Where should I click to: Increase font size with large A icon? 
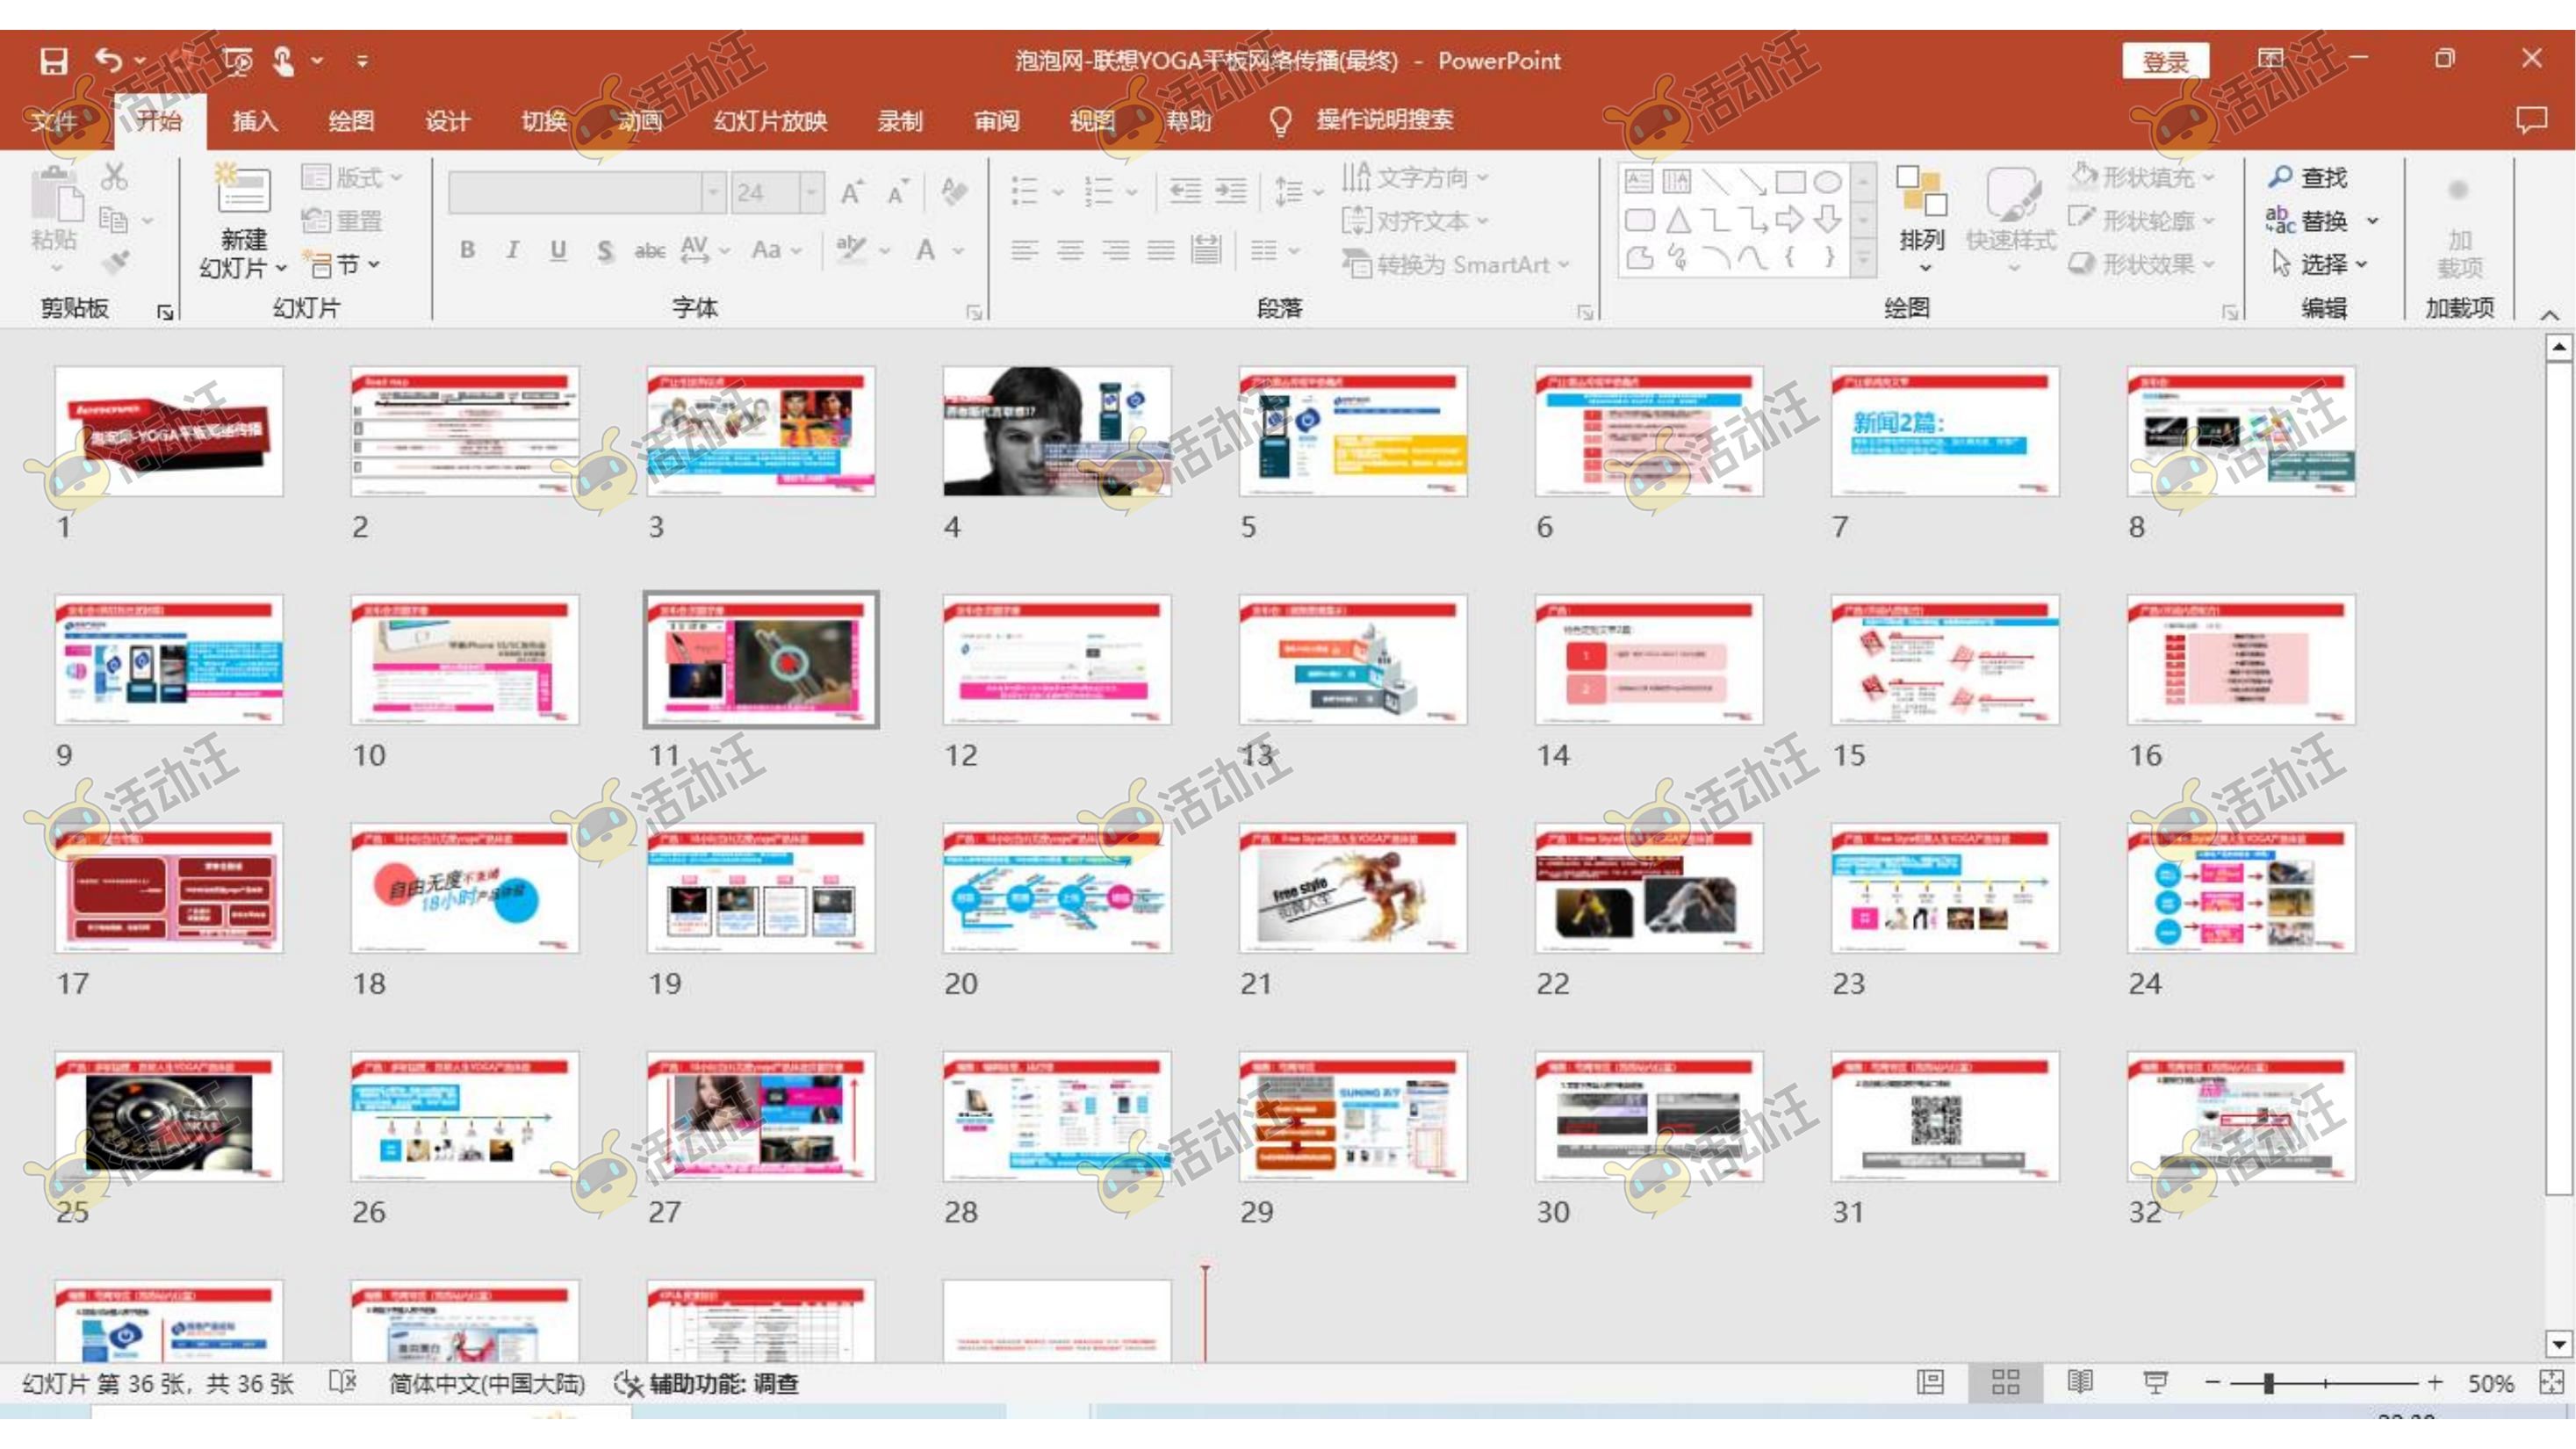(x=851, y=192)
